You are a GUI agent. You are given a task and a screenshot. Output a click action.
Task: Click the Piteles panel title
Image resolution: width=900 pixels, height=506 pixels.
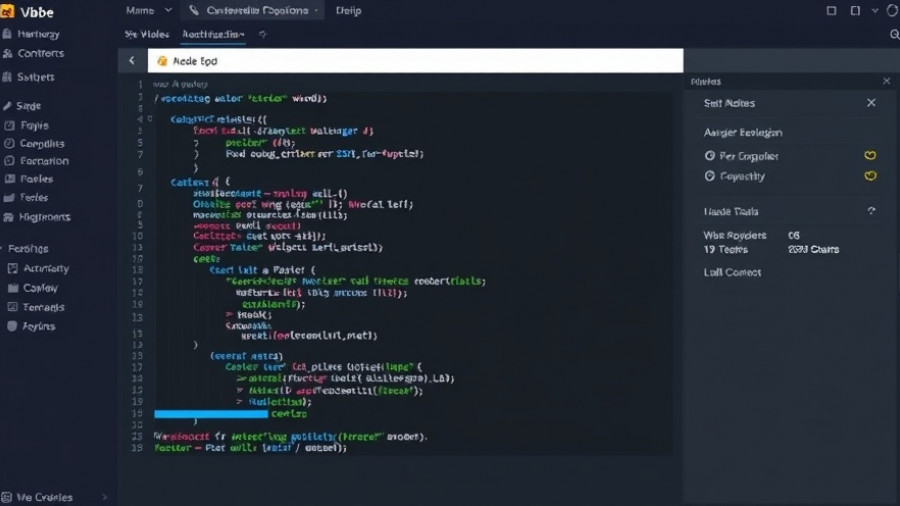[705, 81]
